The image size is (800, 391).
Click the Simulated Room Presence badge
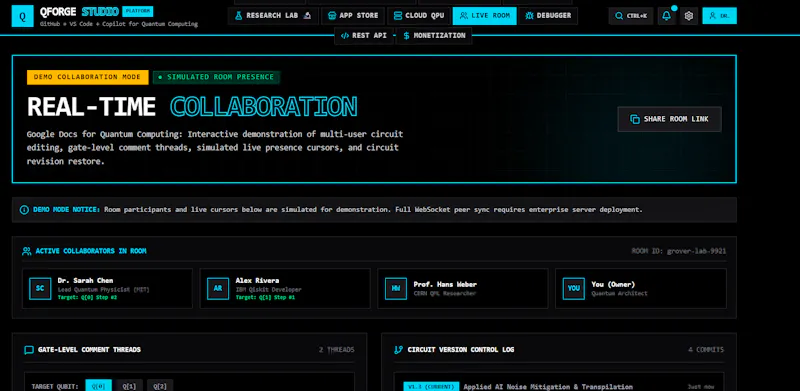216,77
